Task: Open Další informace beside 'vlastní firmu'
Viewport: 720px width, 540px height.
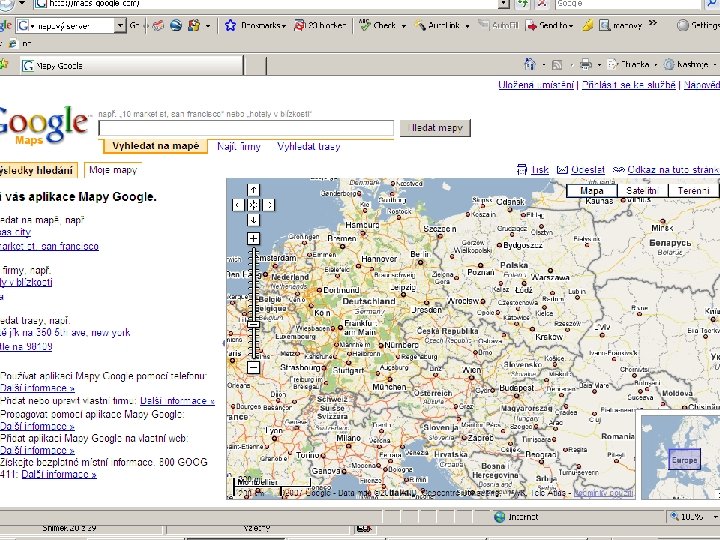Action: (x=177, y=401)
